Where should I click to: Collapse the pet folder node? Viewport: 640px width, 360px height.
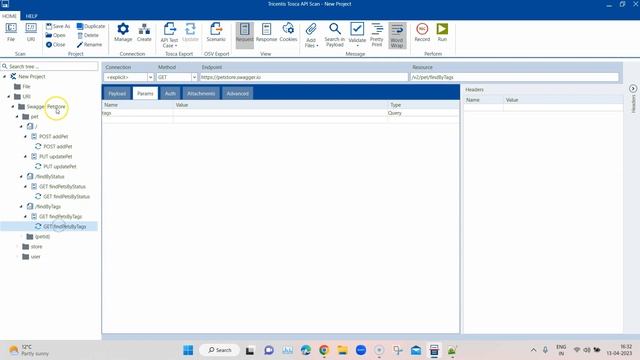click(x=17, y=116)
